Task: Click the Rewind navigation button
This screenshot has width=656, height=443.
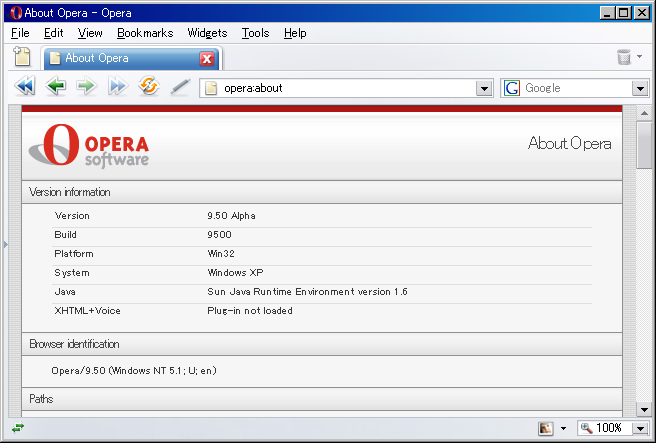Action: coord(25,86)
